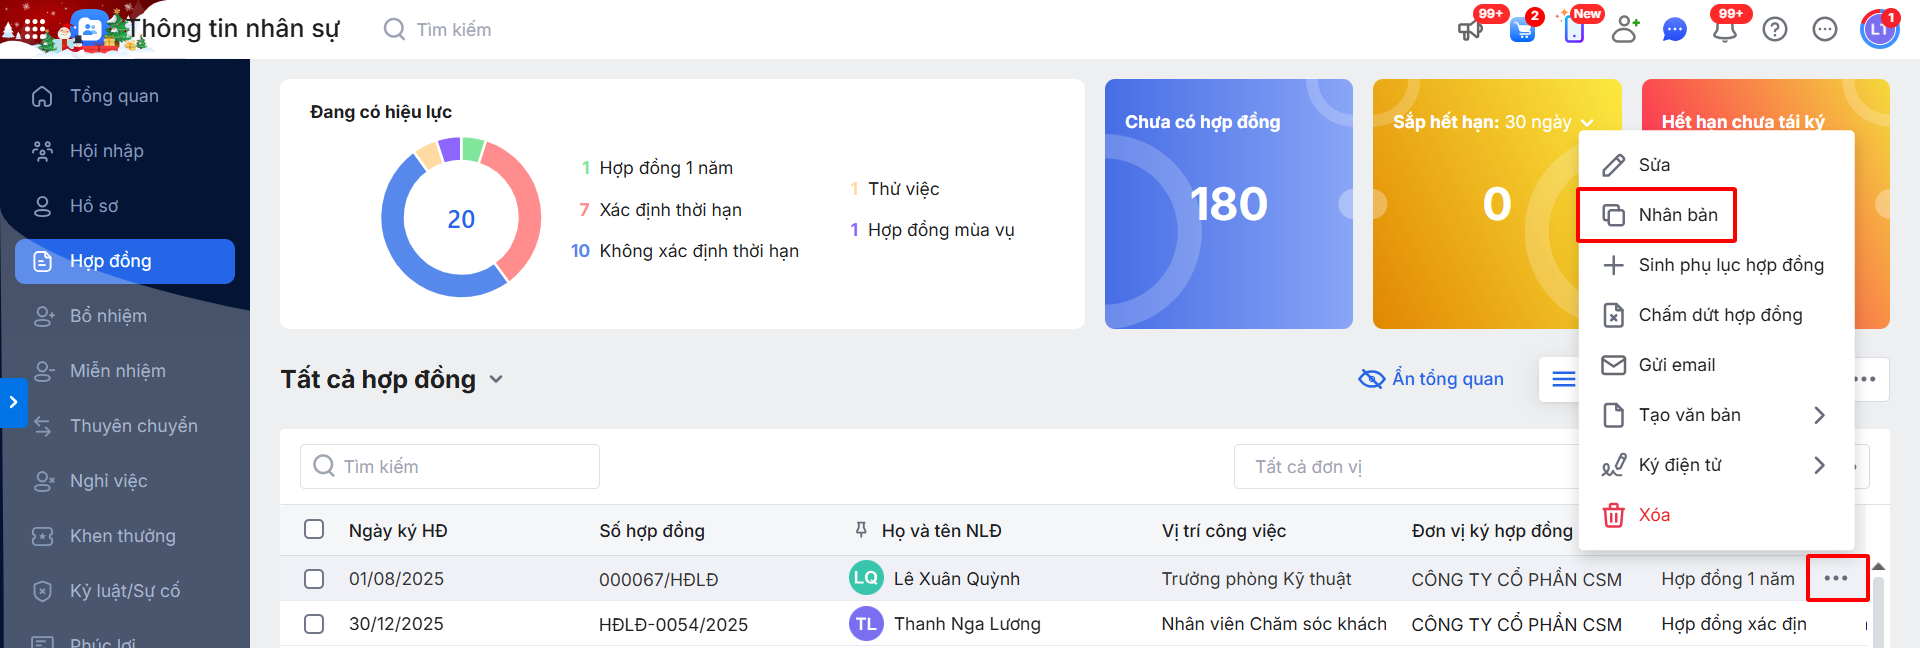Click the donut chart showing 20 contracts
1920x648 pixels.
tap(461, 218)
